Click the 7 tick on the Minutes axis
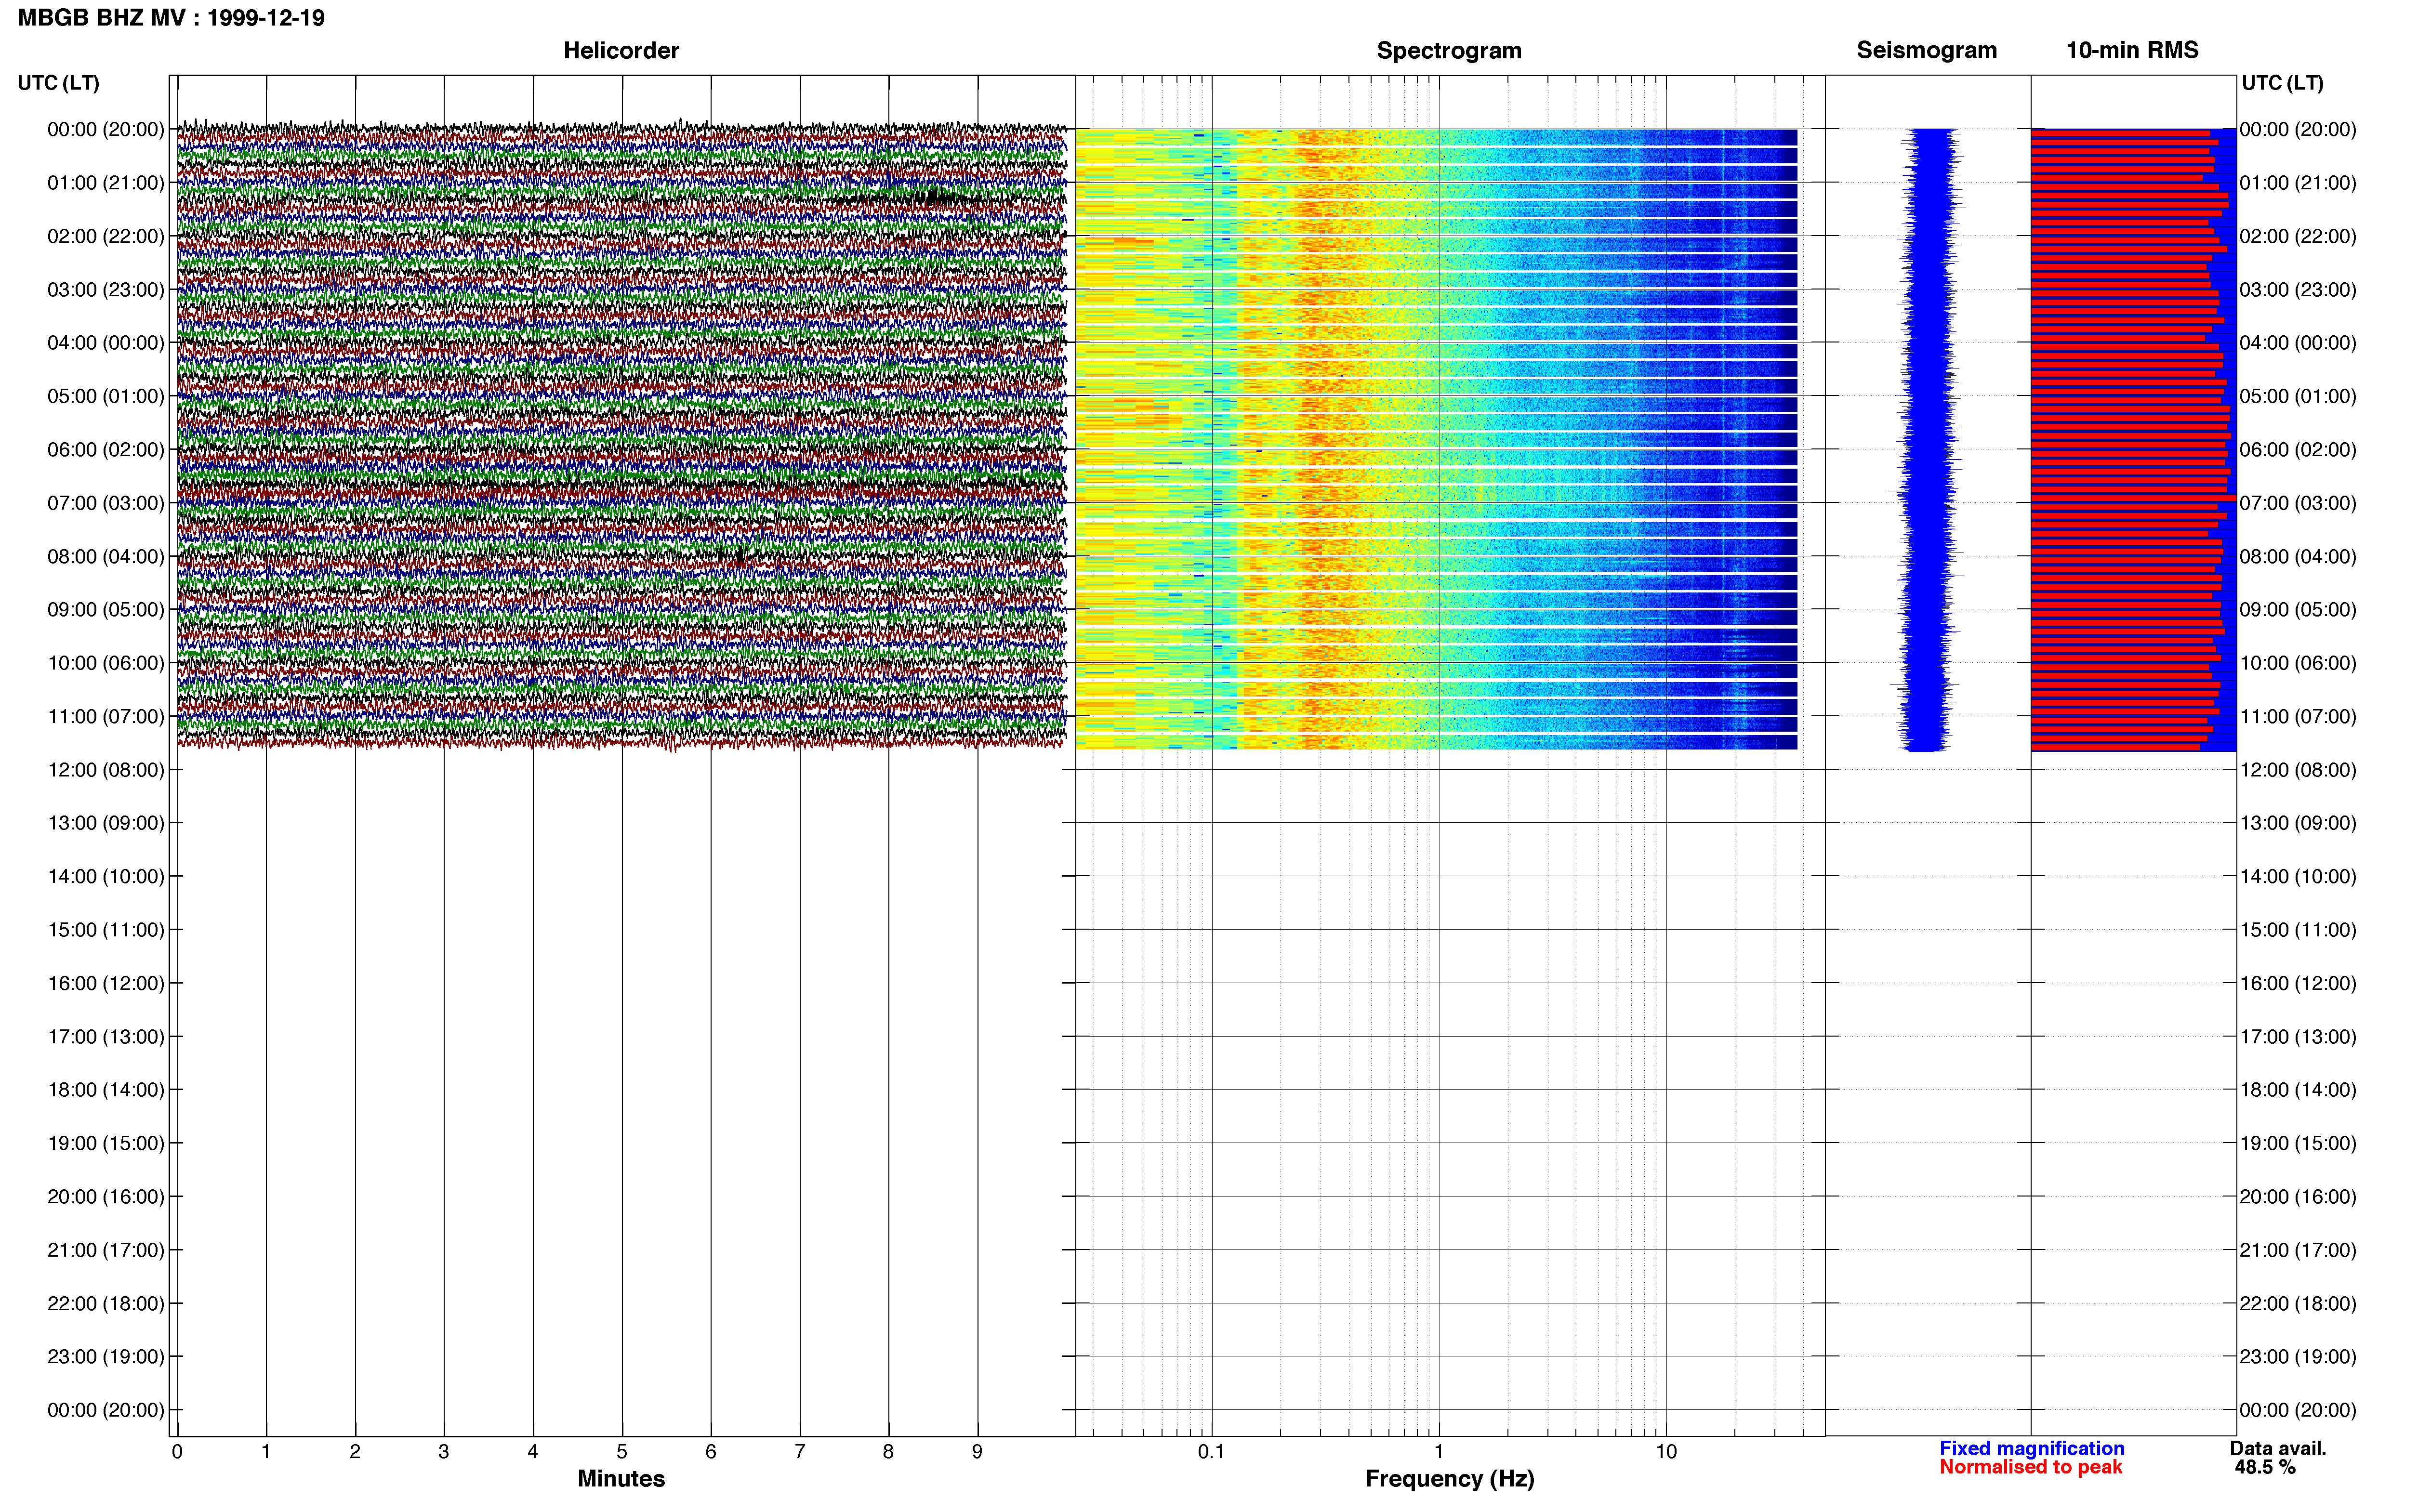The height and width of the screenshot is (1512, 2418). pyautogui.click(x=800, y=1452)
